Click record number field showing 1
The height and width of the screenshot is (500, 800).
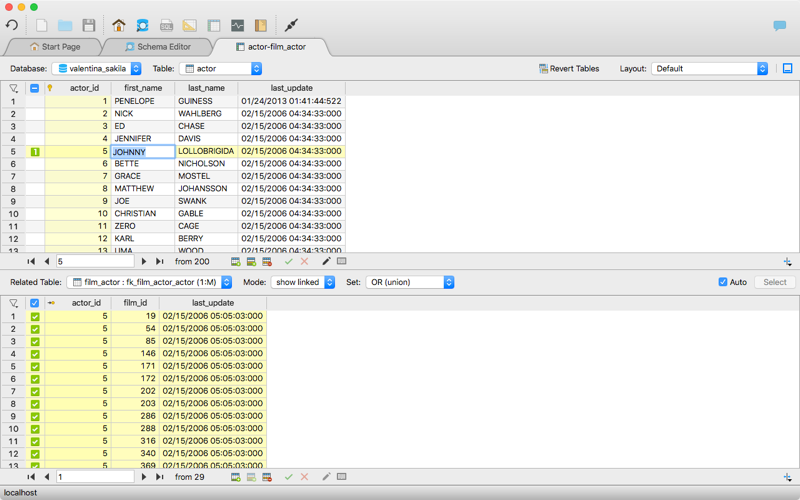(x=95, y=477)
